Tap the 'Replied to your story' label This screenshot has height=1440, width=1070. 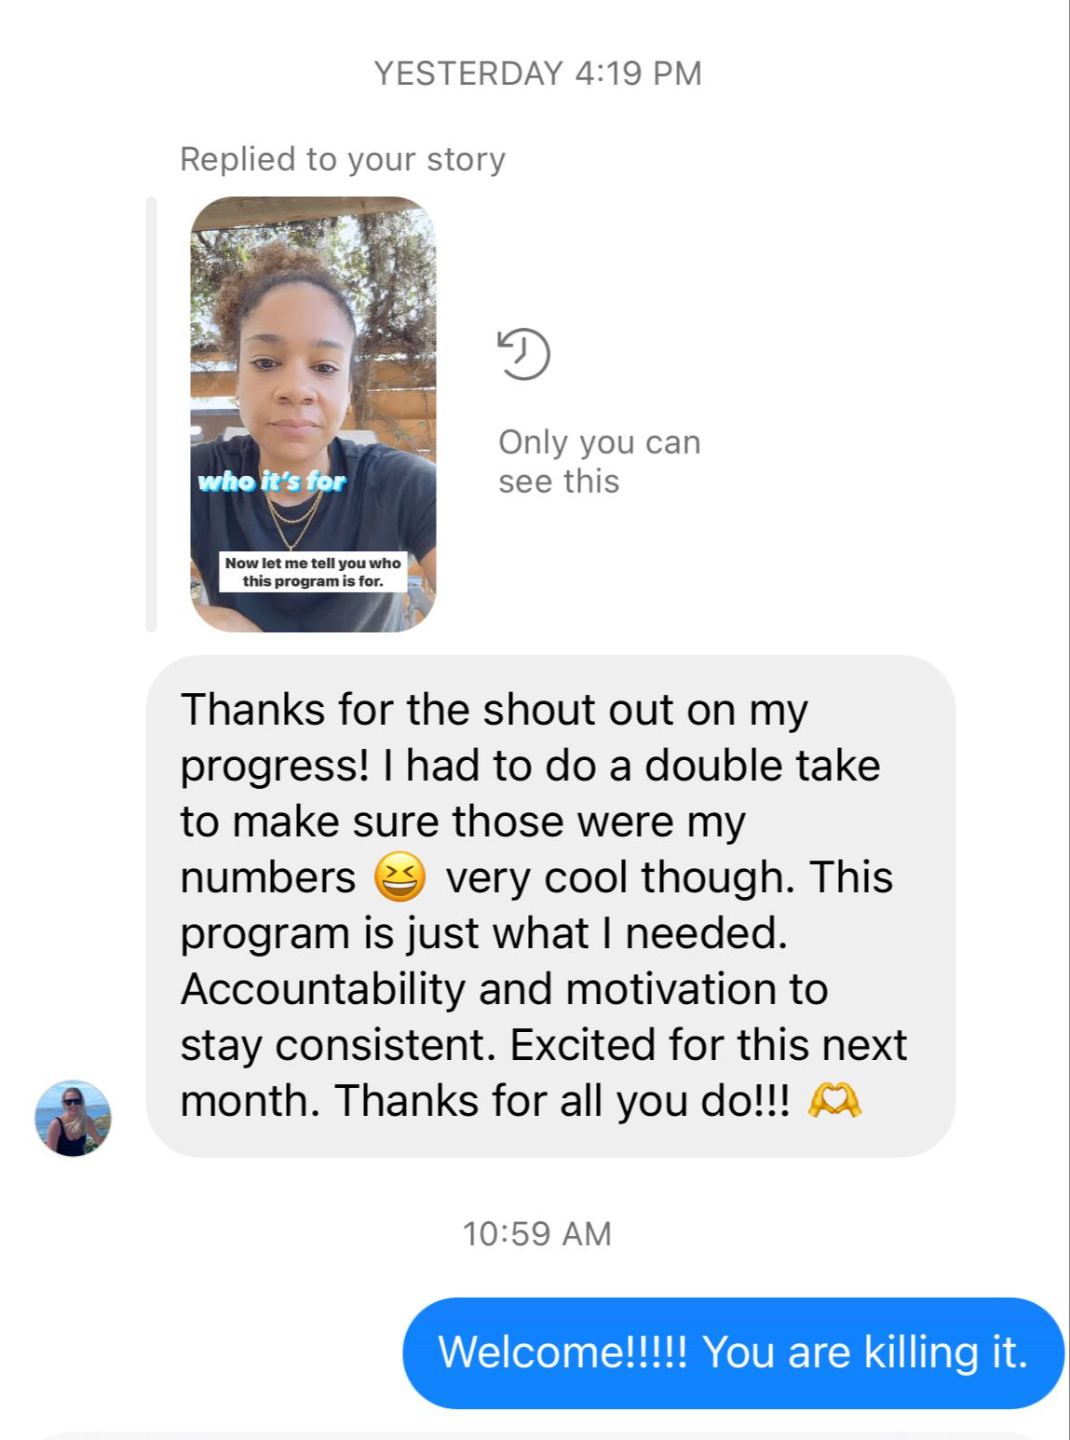tap(343, 159)
